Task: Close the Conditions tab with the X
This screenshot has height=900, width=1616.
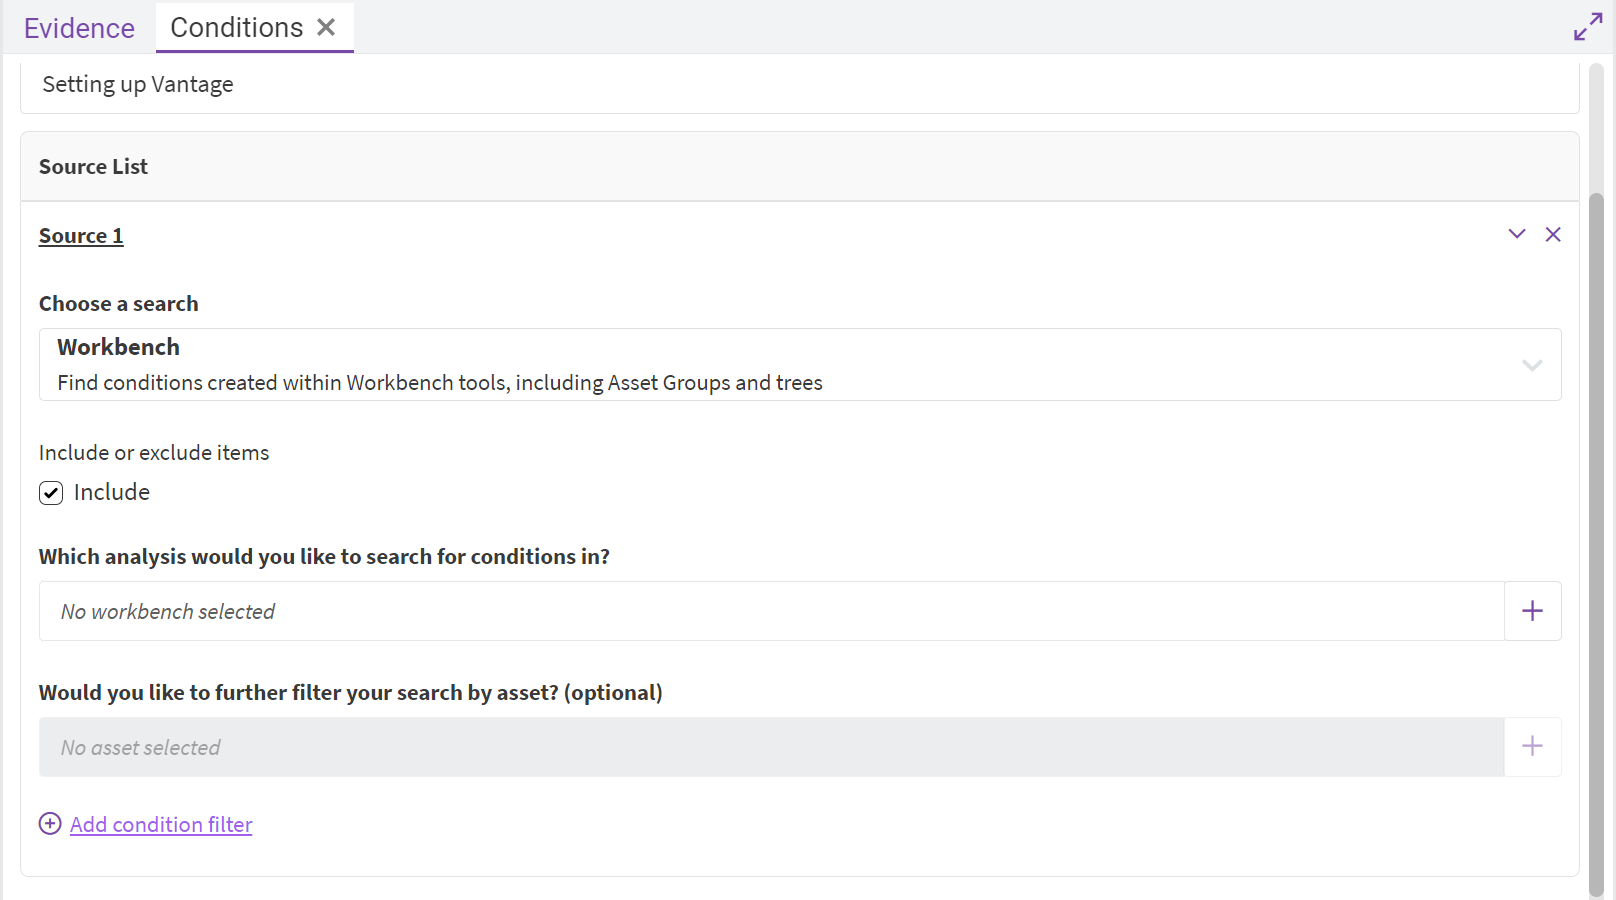Action: [x=326, y=28]
